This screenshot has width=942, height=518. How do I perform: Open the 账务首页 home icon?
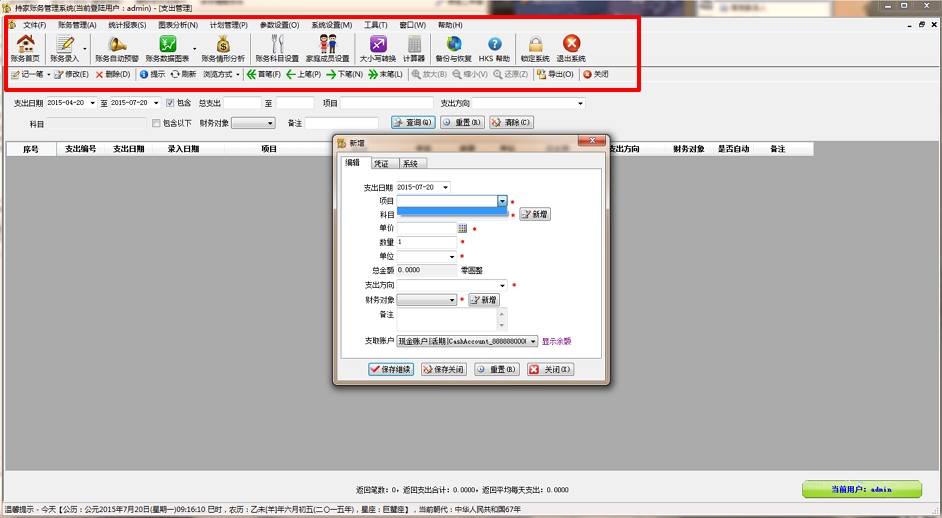25,49
